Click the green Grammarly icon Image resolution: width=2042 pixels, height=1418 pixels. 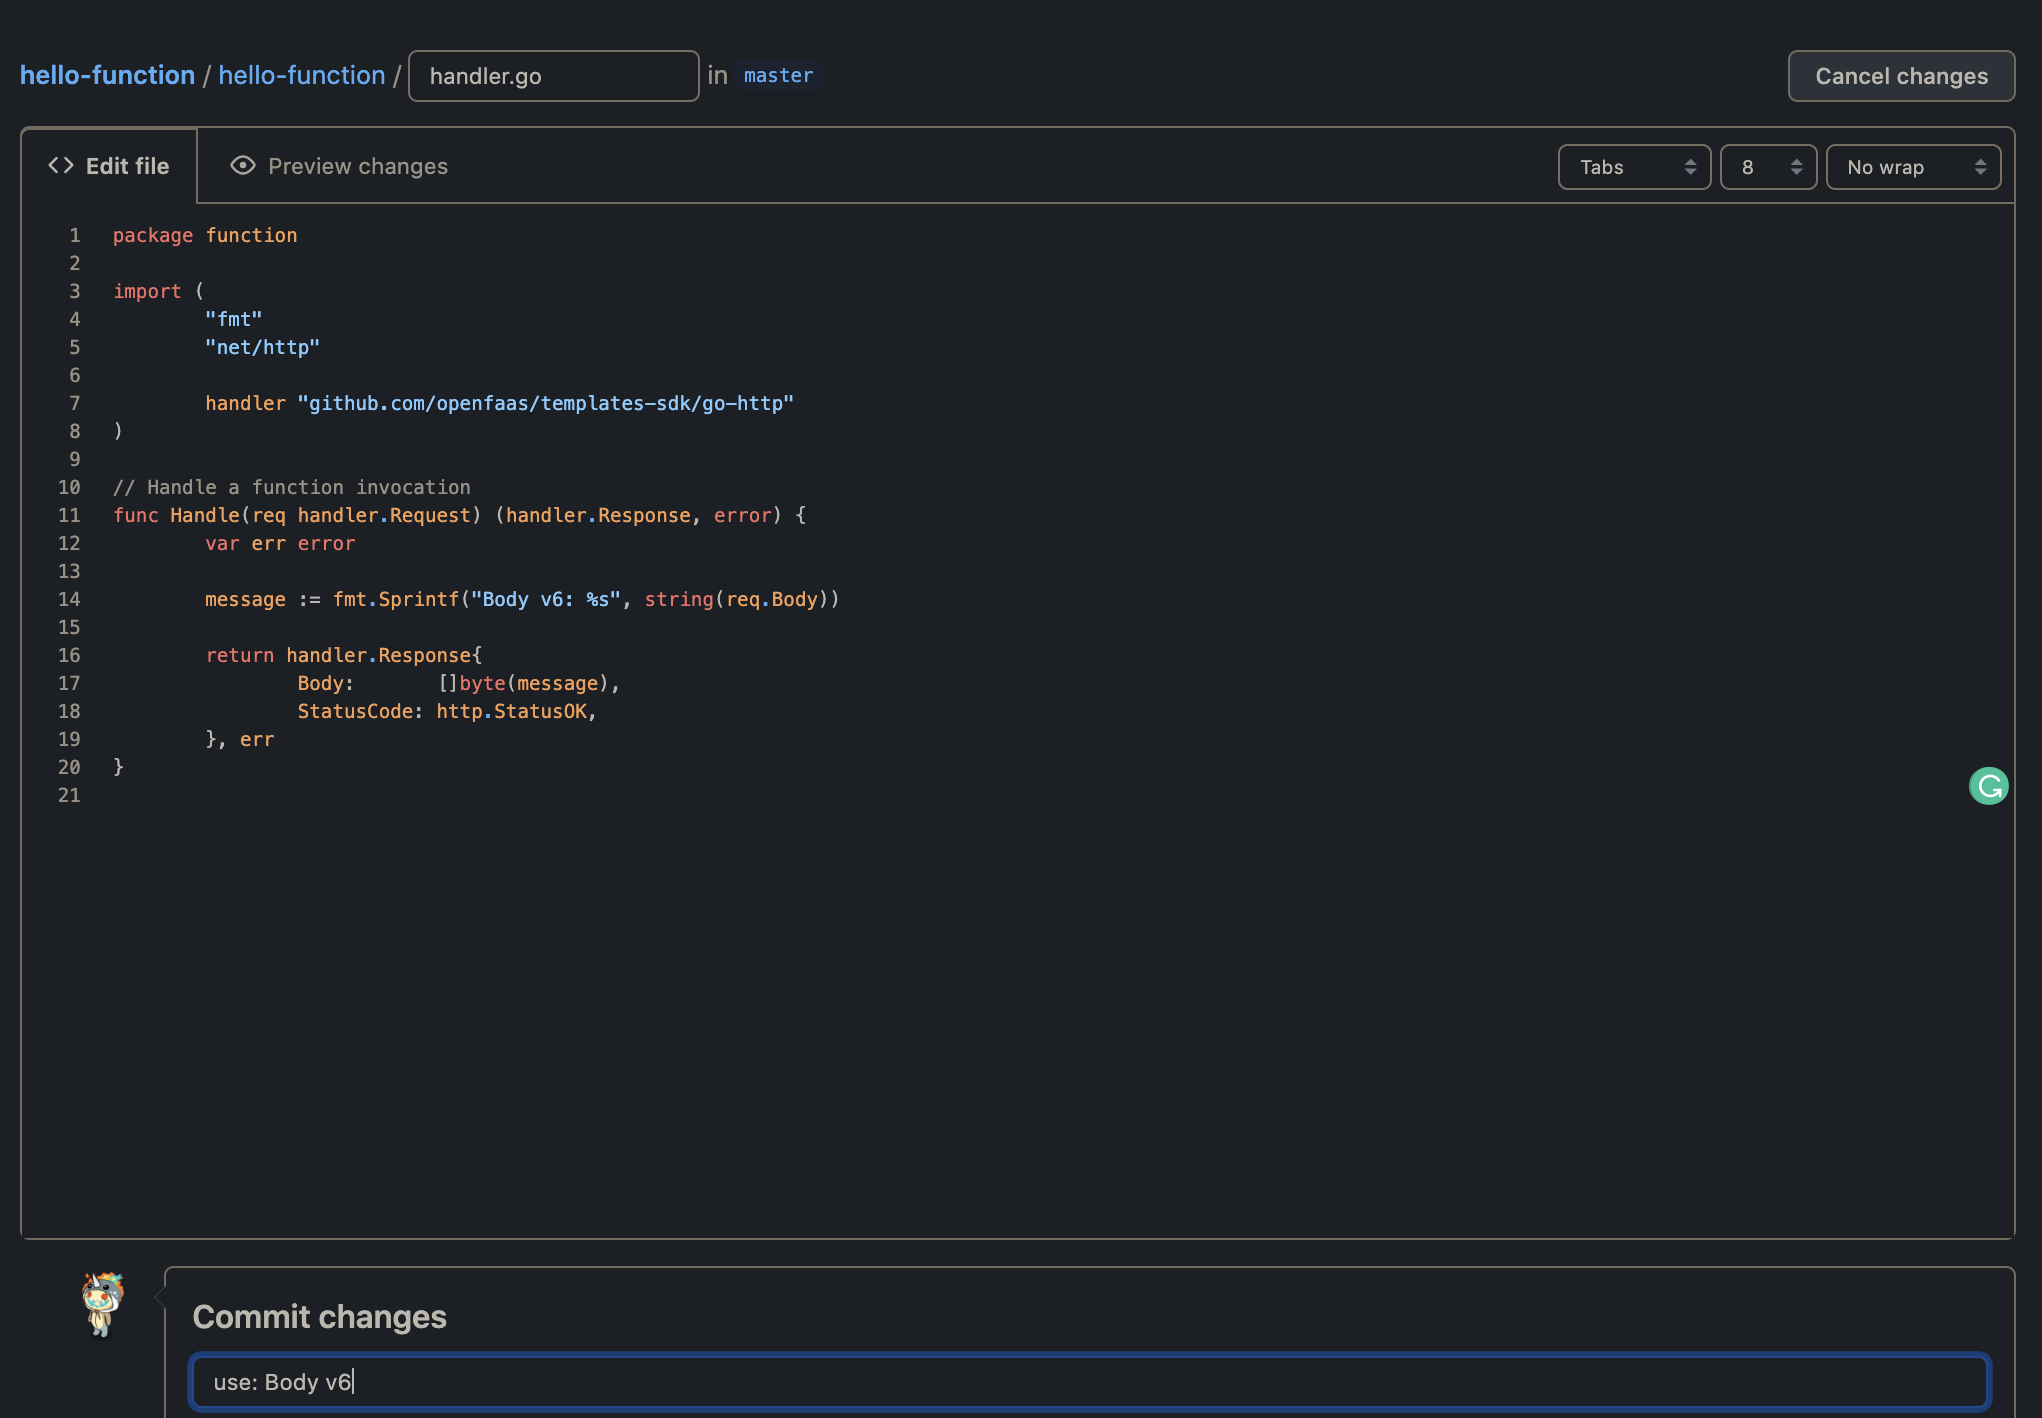coord(1988,786)
